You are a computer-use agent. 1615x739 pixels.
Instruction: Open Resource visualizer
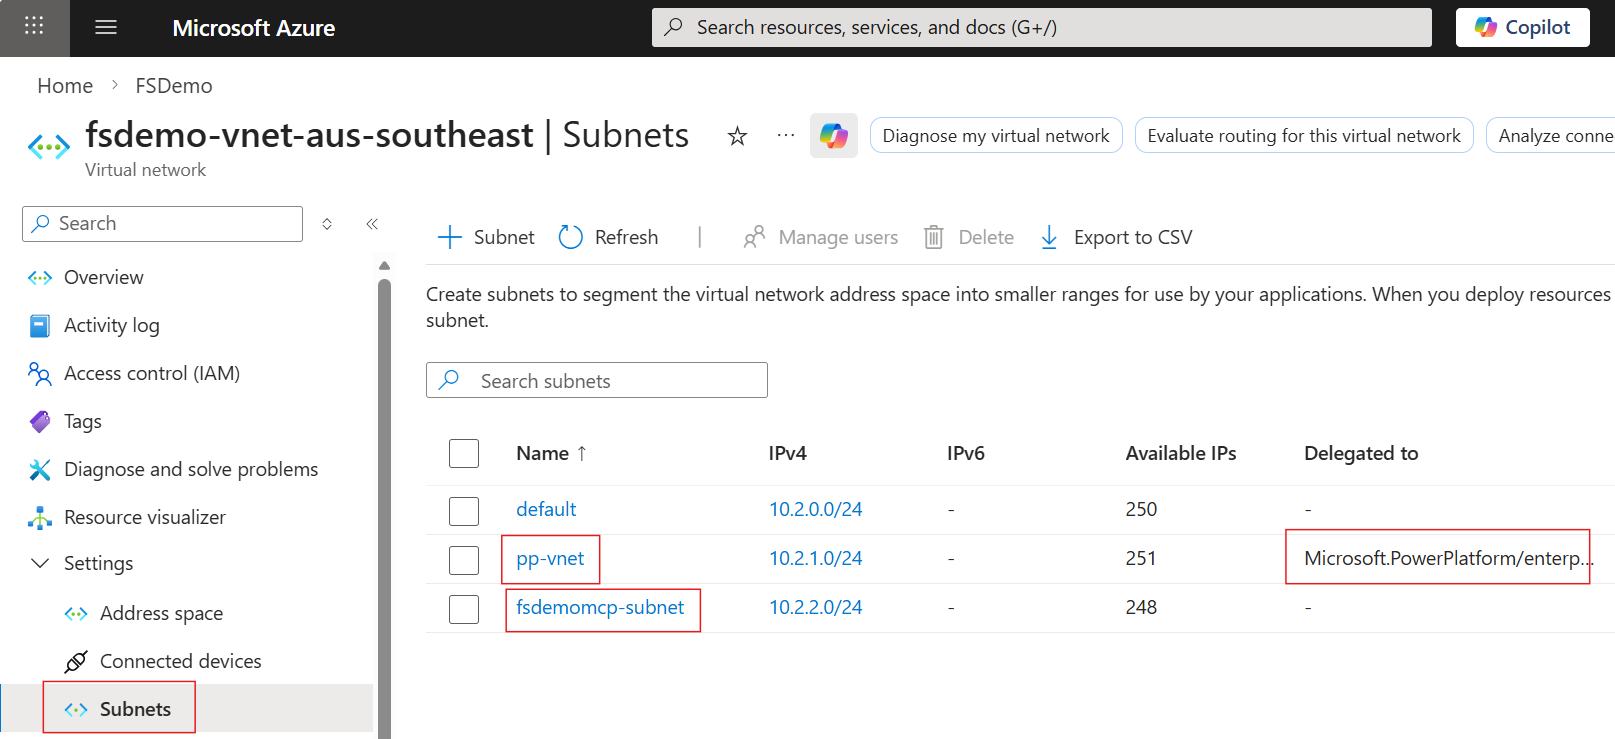pos(145,517)
